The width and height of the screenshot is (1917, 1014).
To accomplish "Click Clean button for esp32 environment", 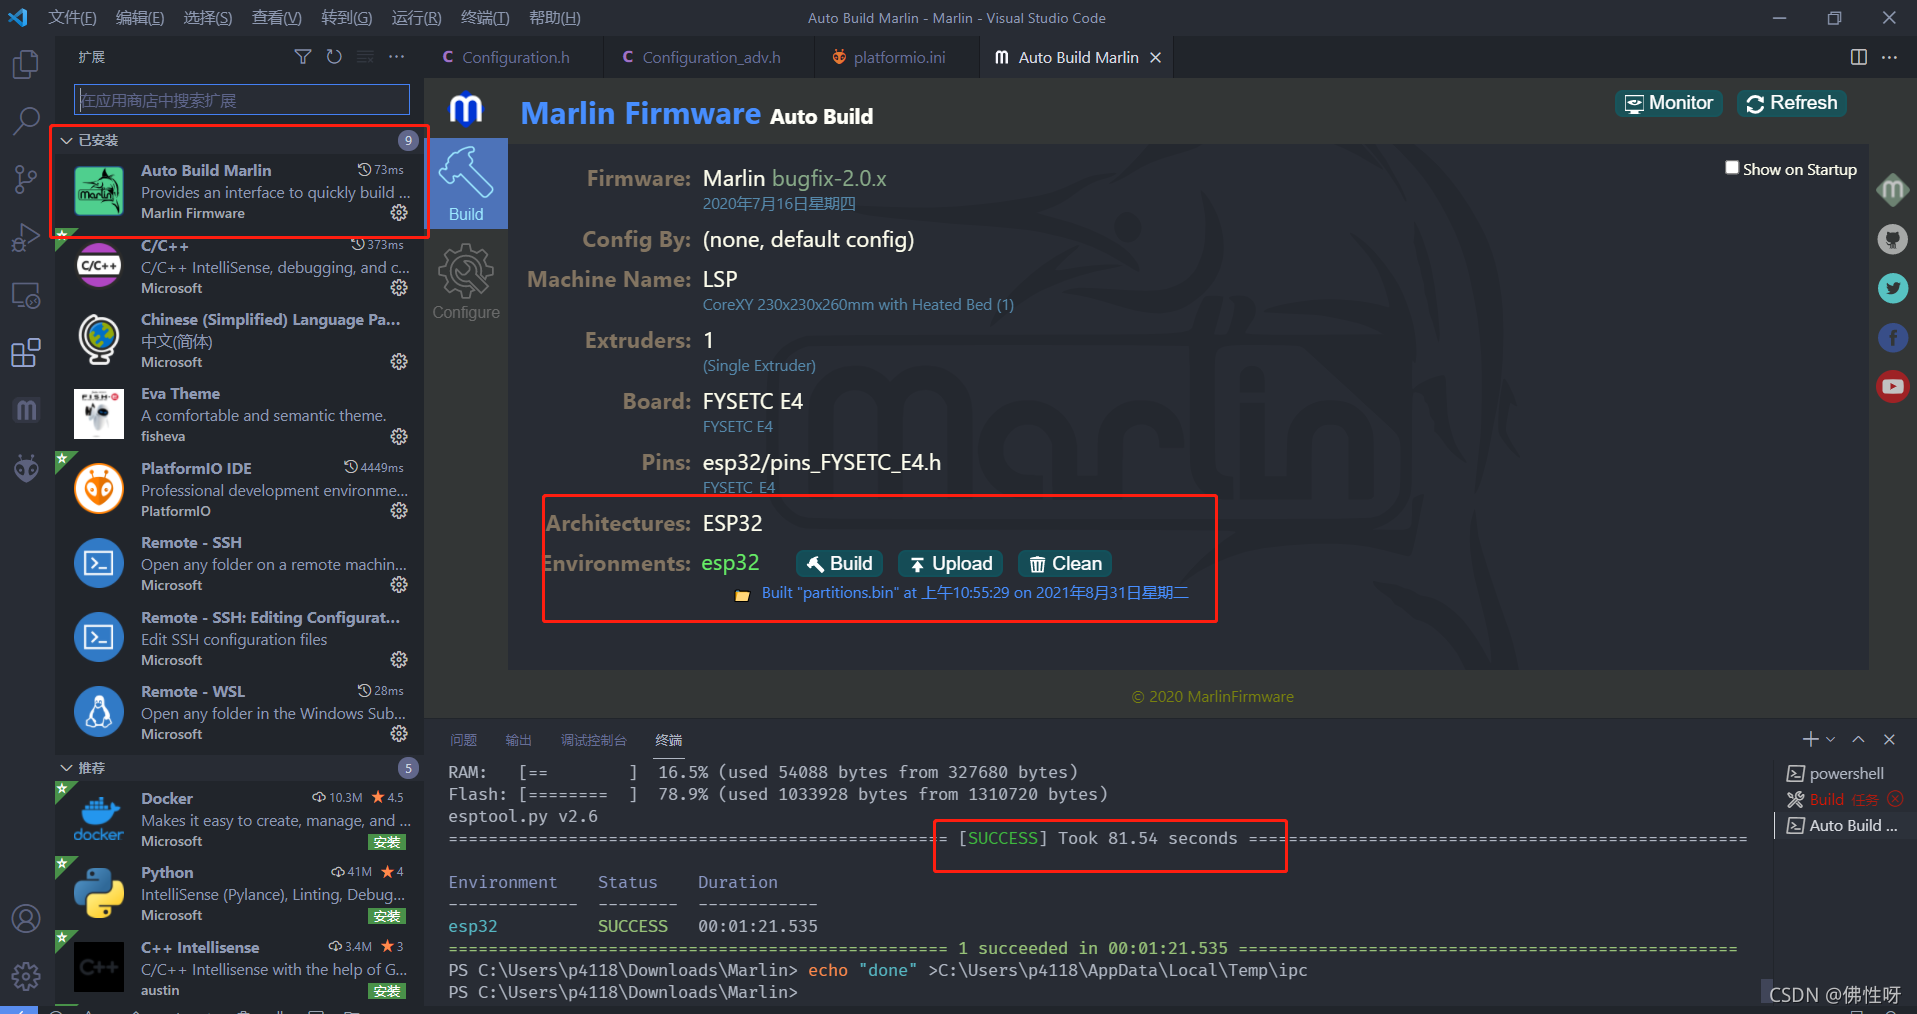I will (x=1065, y=563).
